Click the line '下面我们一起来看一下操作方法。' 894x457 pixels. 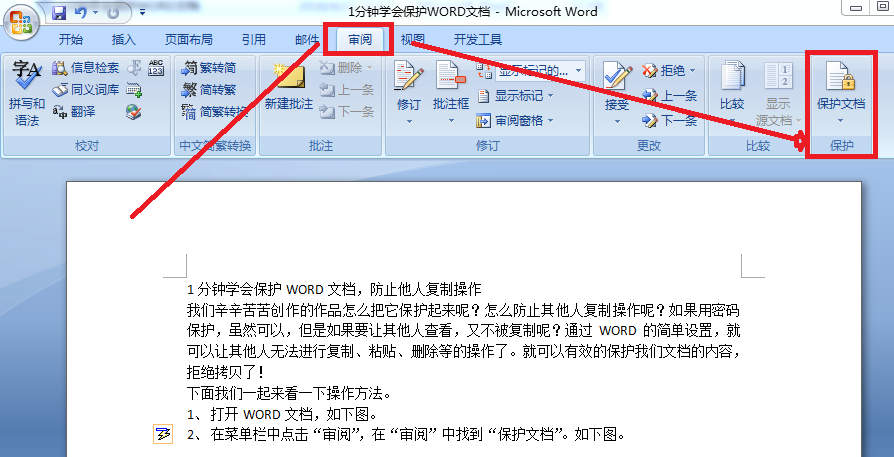[x=289, y=393]
